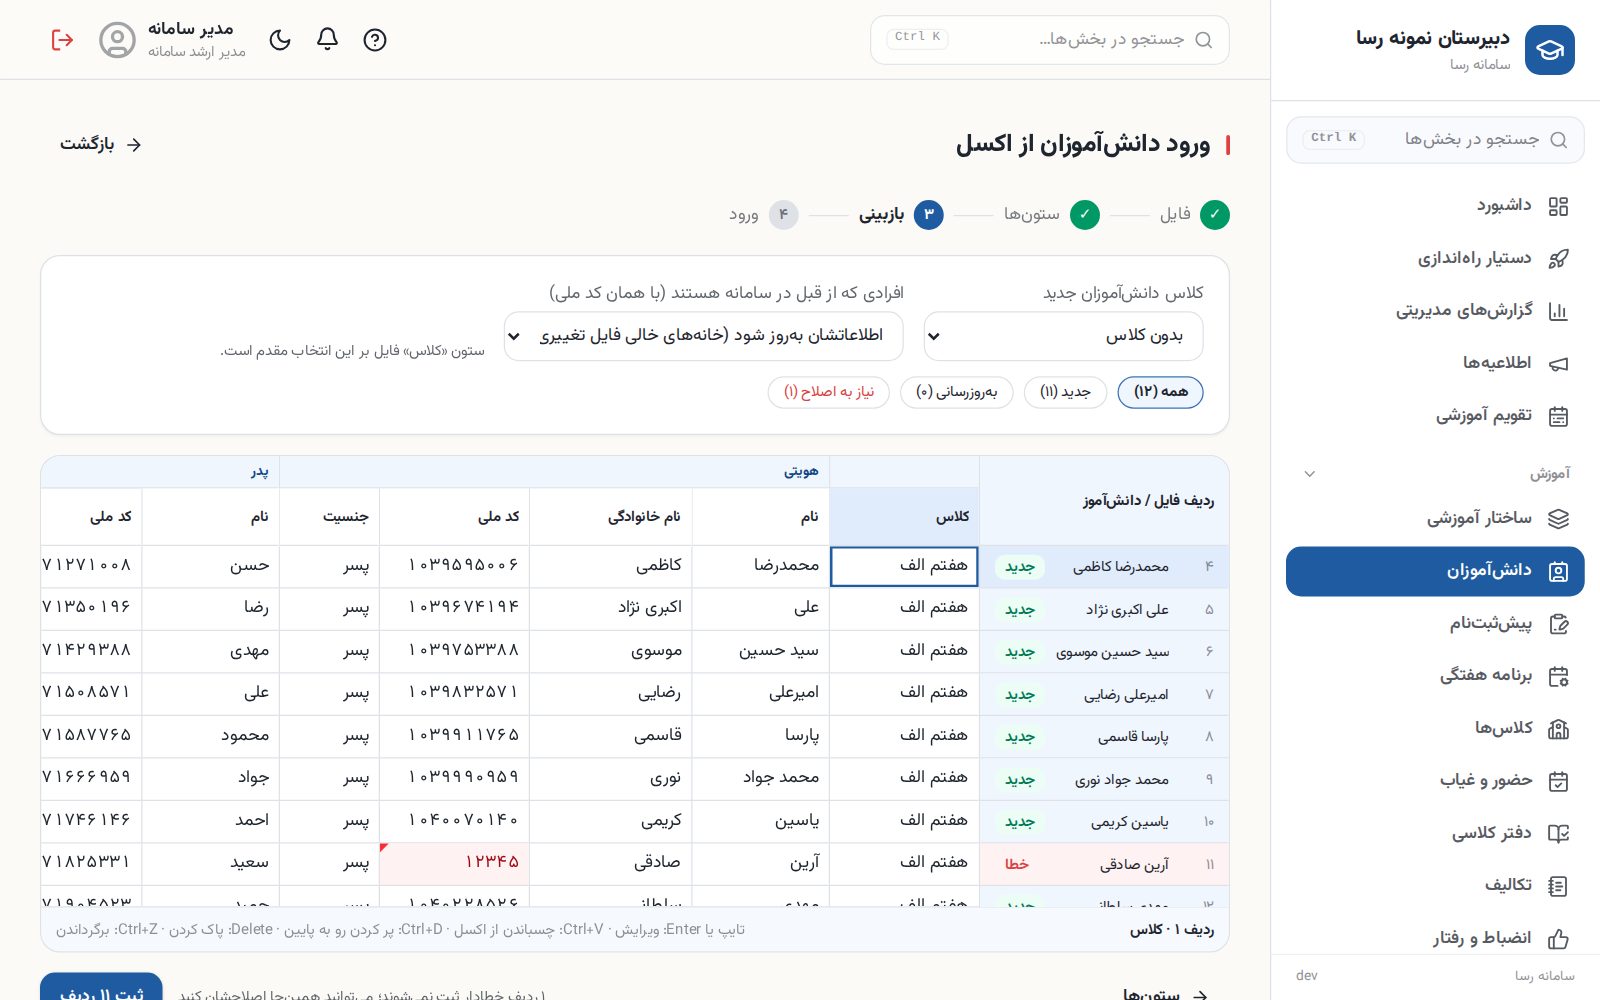
Task: Open حضور و غیاب sidebar item
Action: (1435, 781)
